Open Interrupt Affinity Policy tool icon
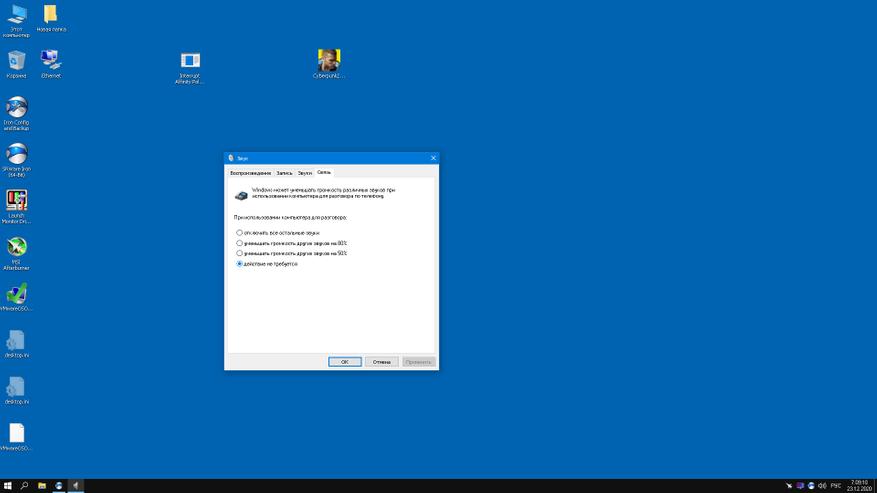 click(190, 62)
